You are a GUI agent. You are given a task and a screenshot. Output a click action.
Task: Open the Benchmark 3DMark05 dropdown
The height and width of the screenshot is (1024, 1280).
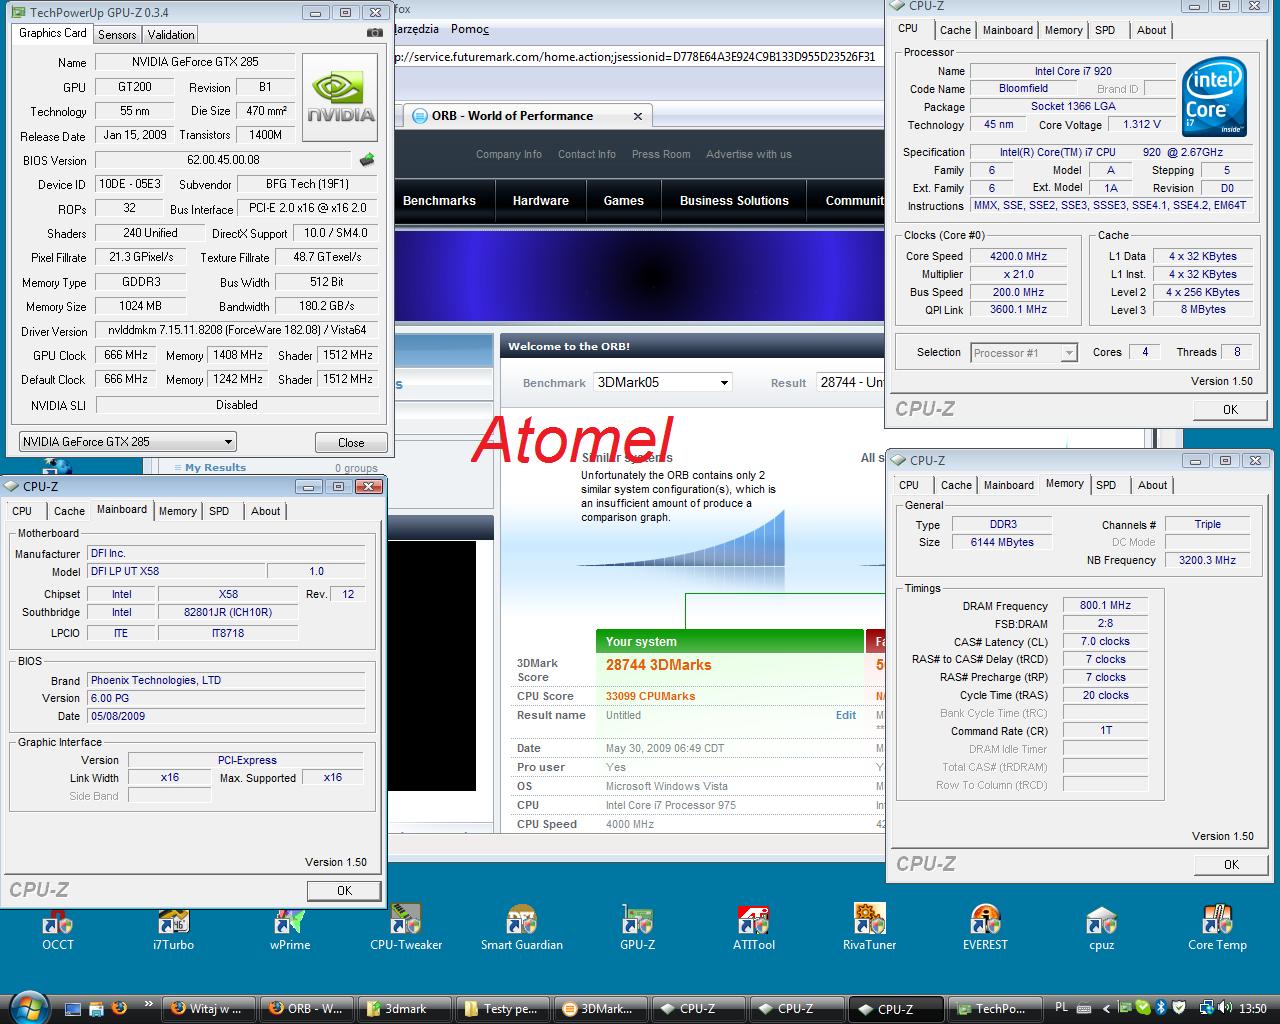(x=662, y=382)
